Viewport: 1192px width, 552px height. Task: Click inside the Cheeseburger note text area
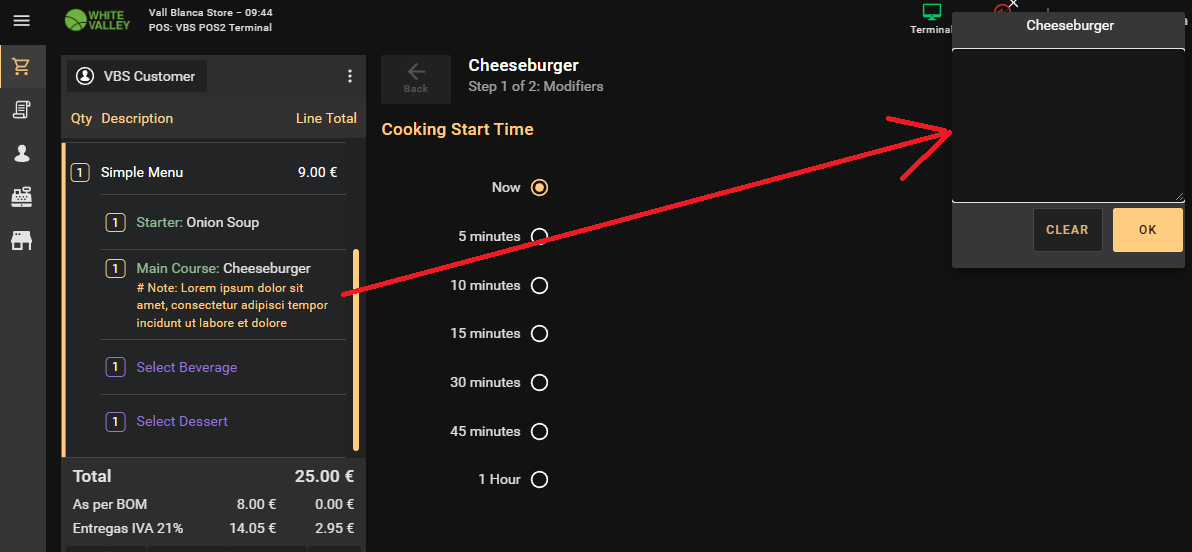click(x=1067, y=125)
